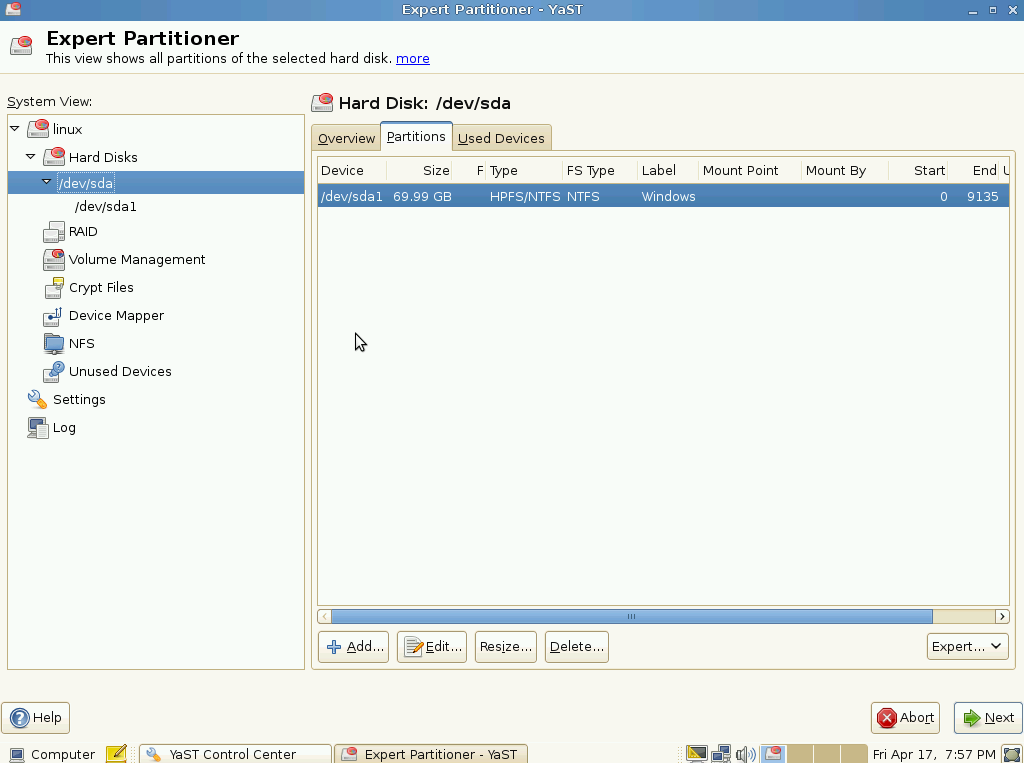Image resolution: width=1024 pixels, height=763 pixels.
Task: Click the 'Windows' label cell
Action: [x=668, y=197]
